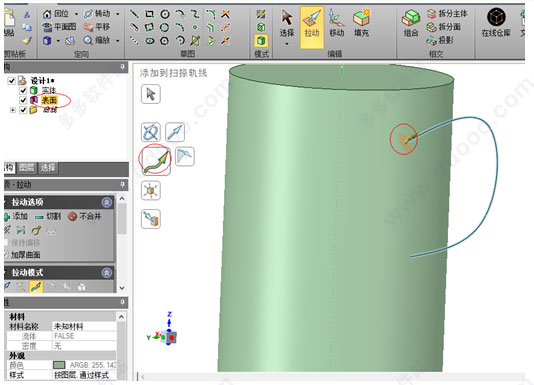Screen dimensions: 534x385
Task: Open the view cube style dropdown
Action: click(x=58, y=41)
